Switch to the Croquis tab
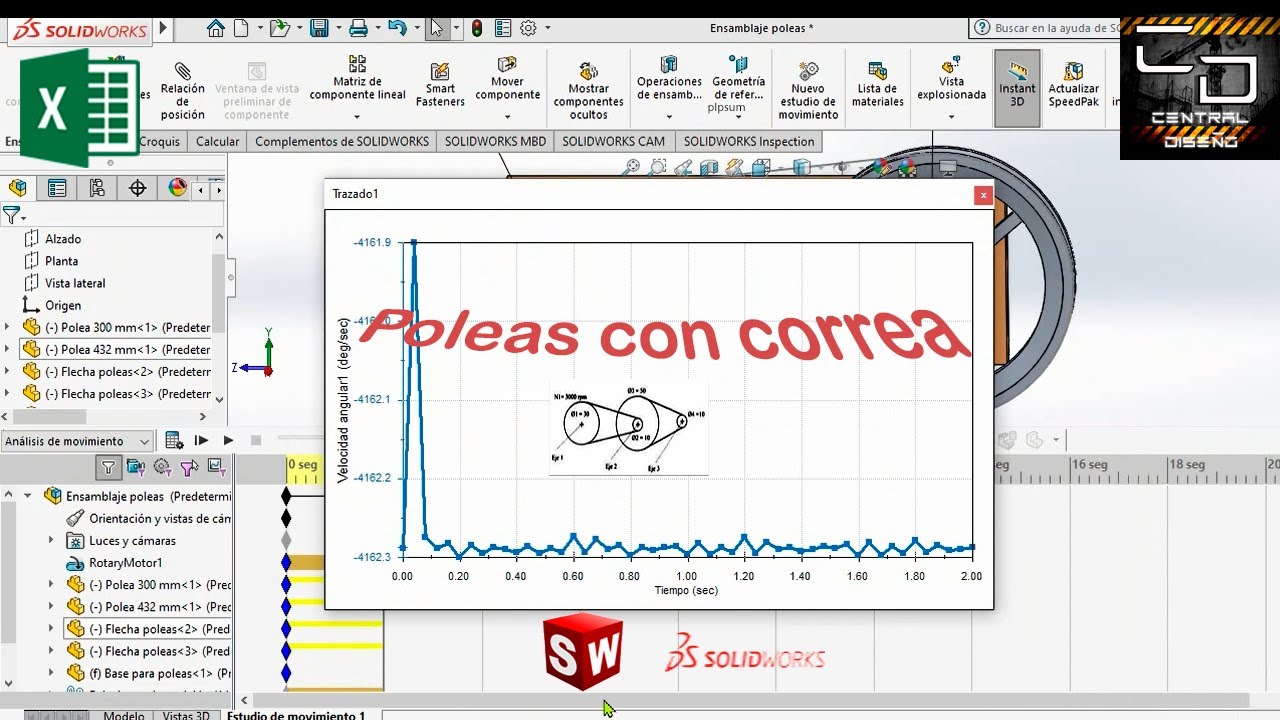This screenshot has height=720, width=1280. click(x=159, y=141)
